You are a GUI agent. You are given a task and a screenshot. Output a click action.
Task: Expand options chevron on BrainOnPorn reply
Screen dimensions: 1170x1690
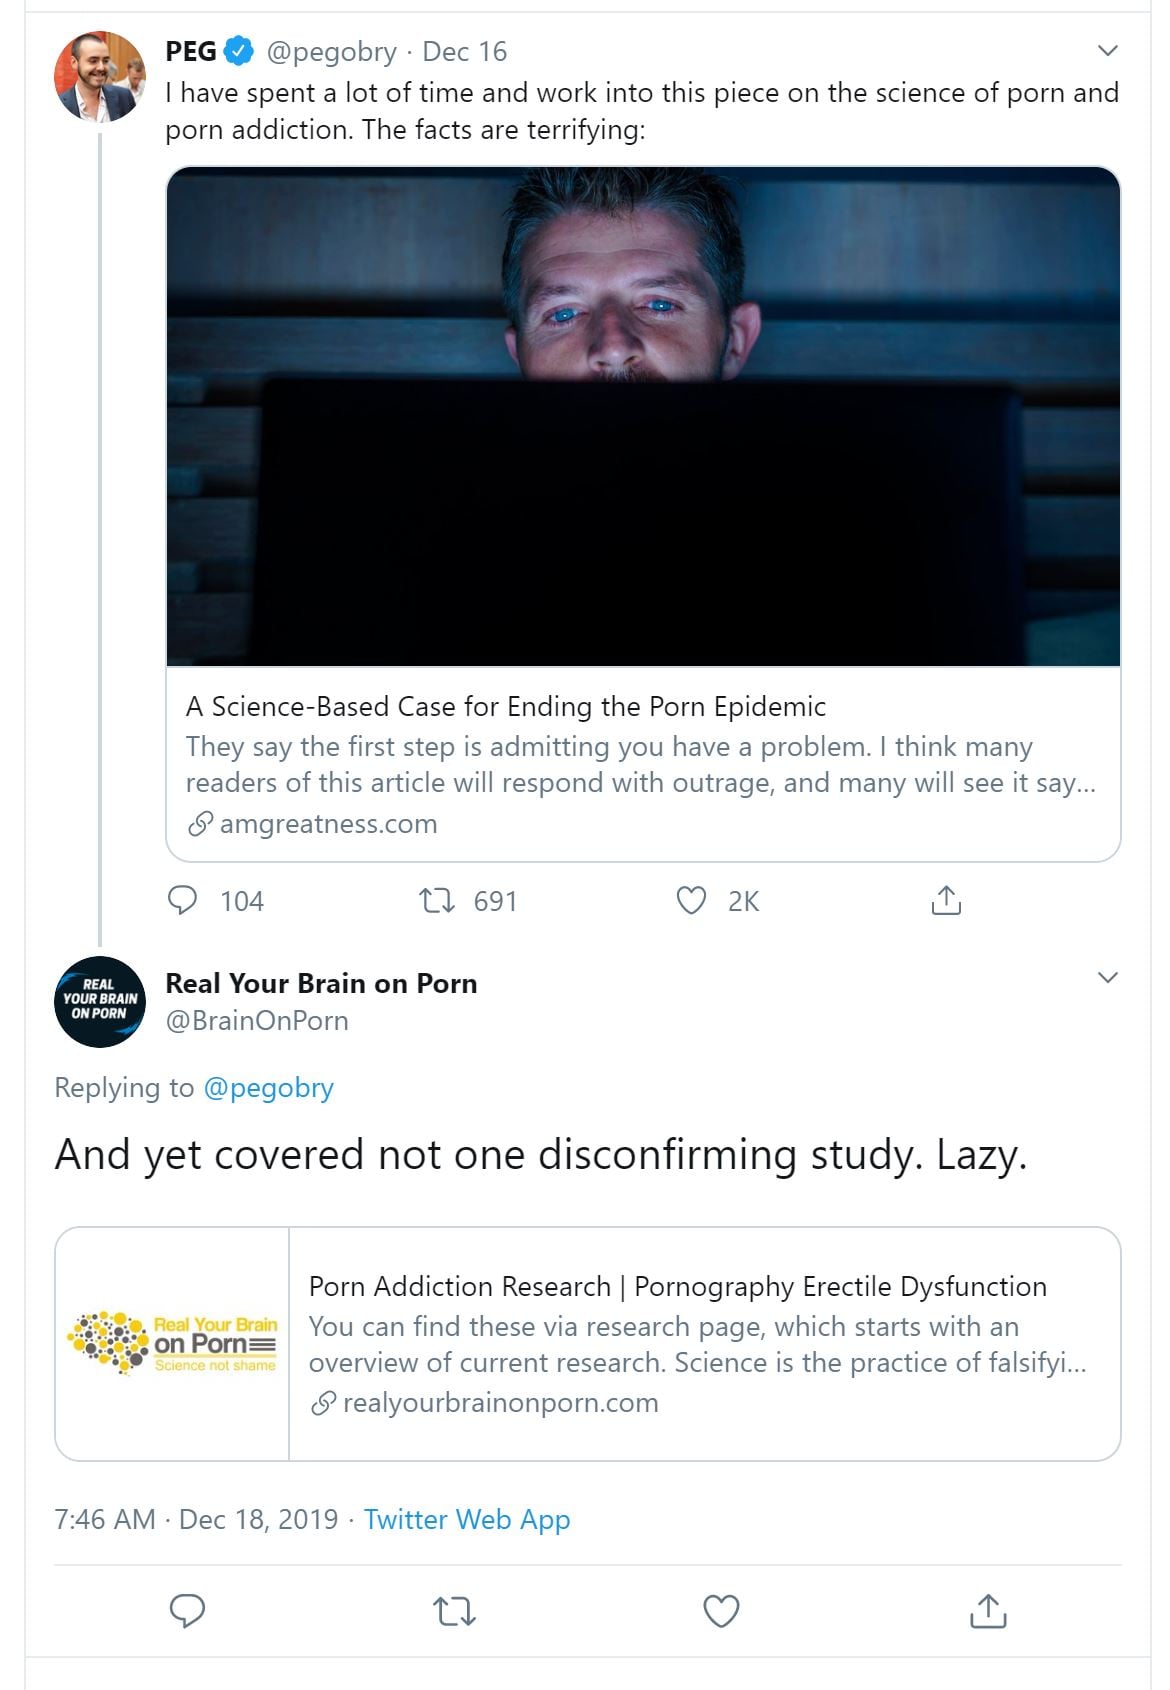[1107, 978]
